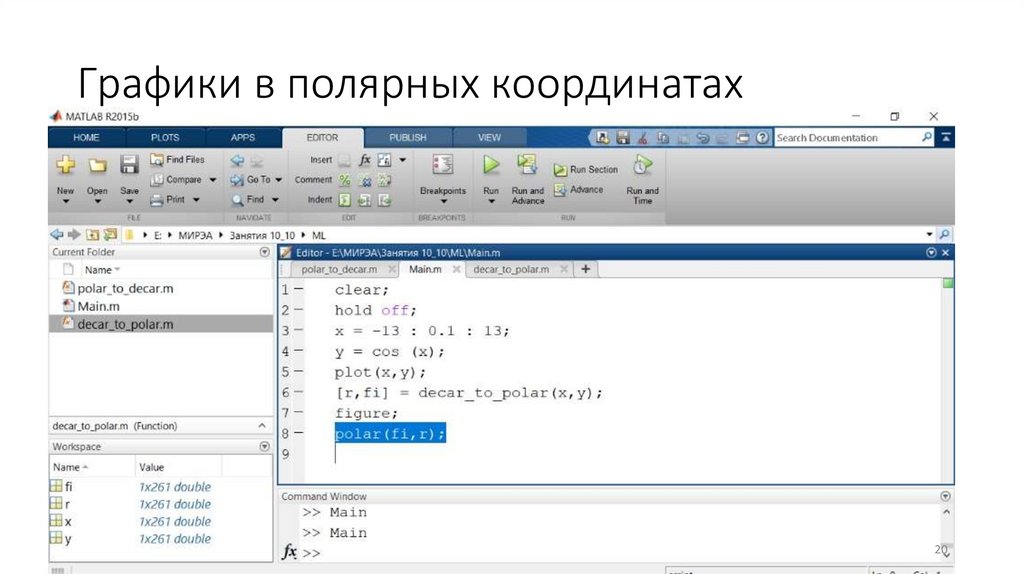The image size is (1024, 574).
Task: Click the New file plus icon
Action: coord(65,165)
